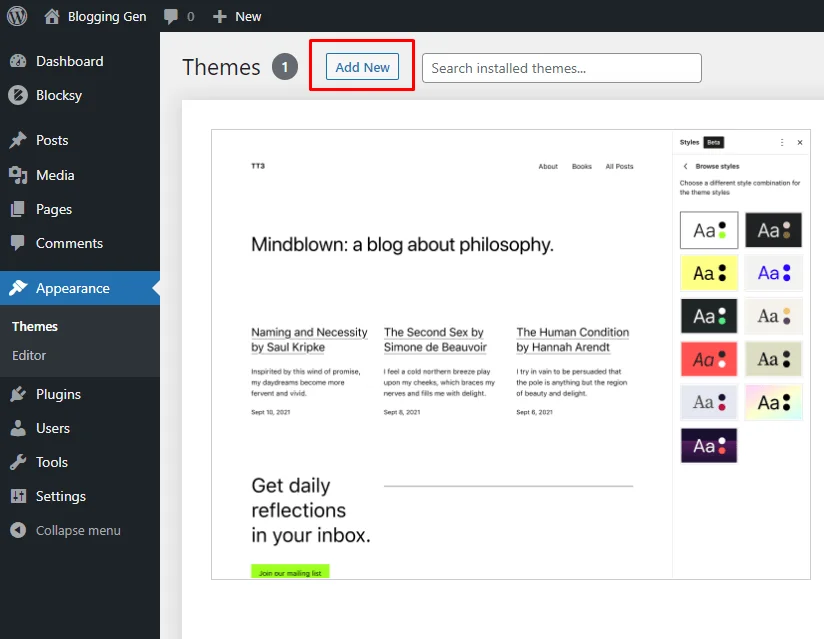Image resolution: width=824 pixels, height=639 pixels.
Task: Select the cream serif style swatch
Action: tap(774, 316)
